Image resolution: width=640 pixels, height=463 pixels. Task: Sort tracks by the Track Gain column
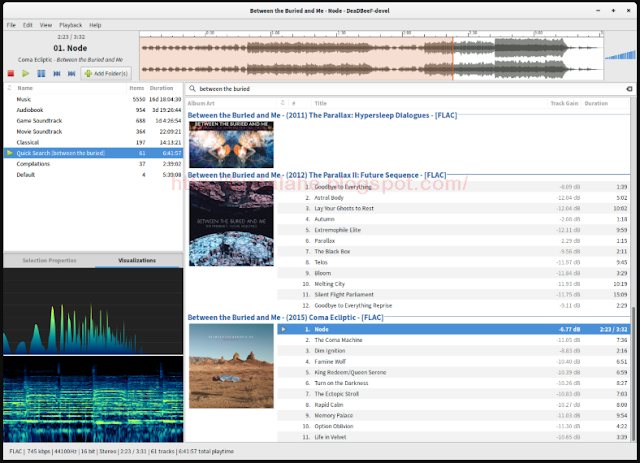tap(564, 103)
